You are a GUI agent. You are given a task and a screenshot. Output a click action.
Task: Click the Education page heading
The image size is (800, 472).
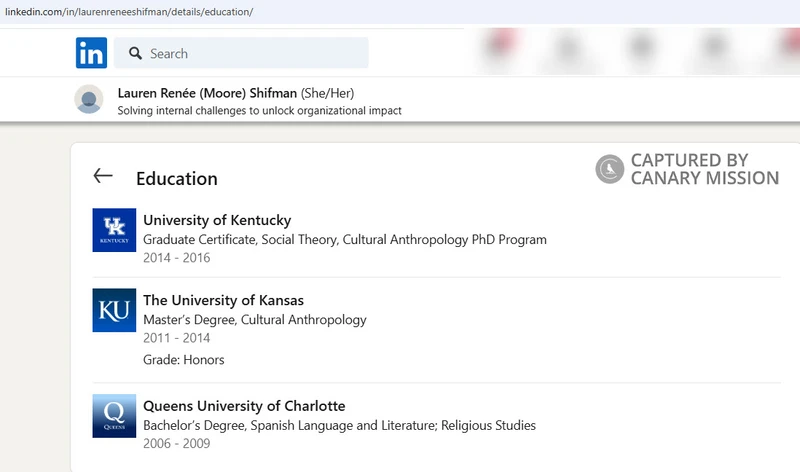pos(177,179)
